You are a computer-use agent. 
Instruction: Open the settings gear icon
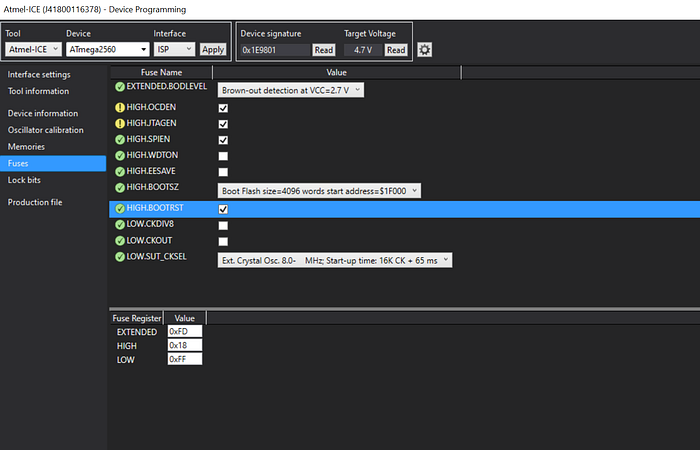click(x=424, y=50)
